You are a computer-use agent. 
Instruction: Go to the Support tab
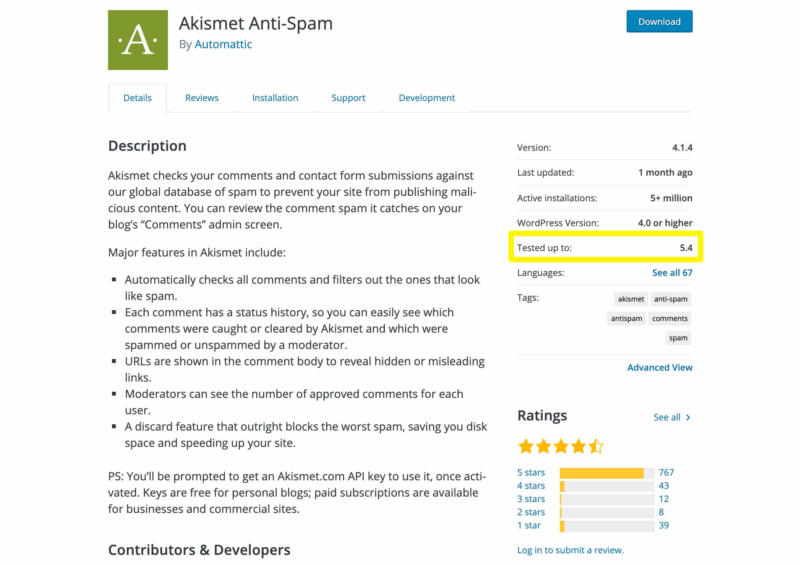348,98
